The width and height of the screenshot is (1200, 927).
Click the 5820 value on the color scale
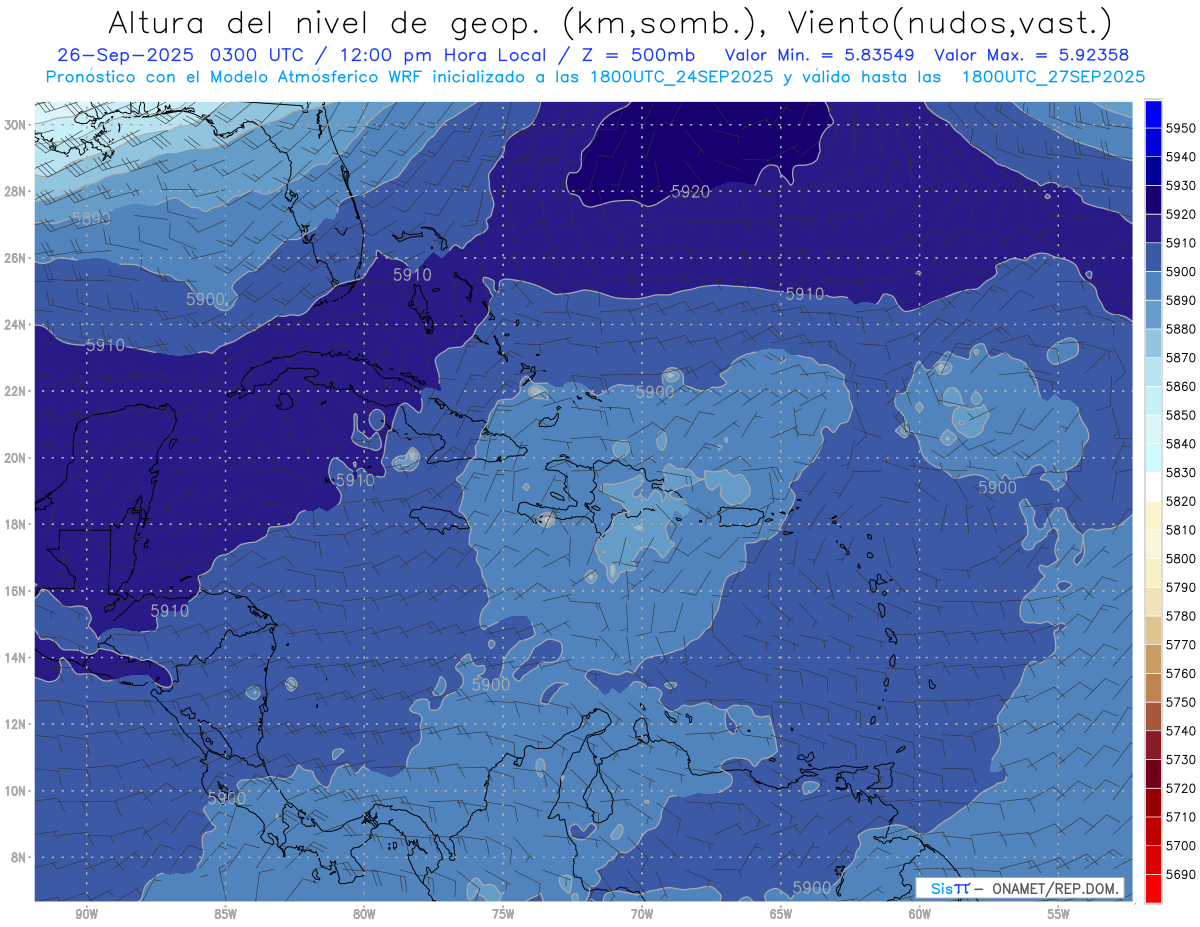(1180, 501)
